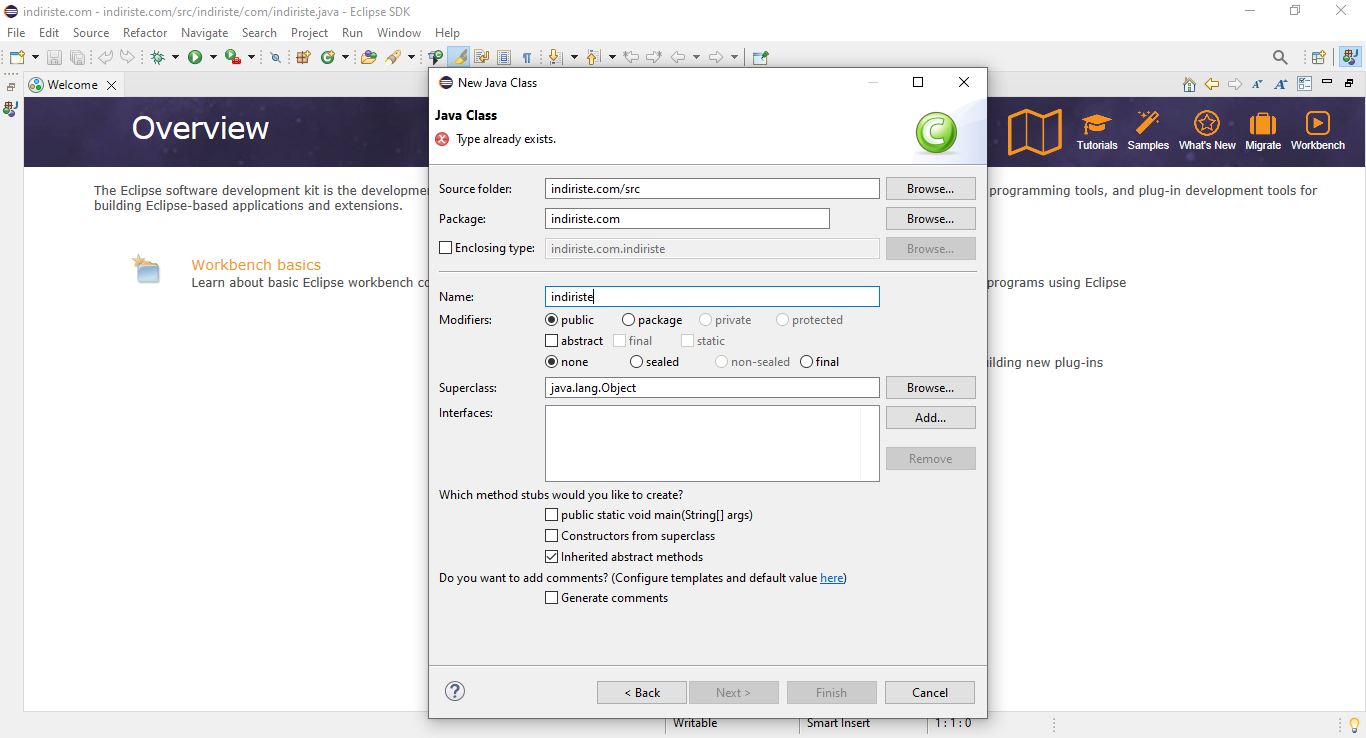Open the File menu
Viewport: 1366px width, 738px height.
coord(16,32)
